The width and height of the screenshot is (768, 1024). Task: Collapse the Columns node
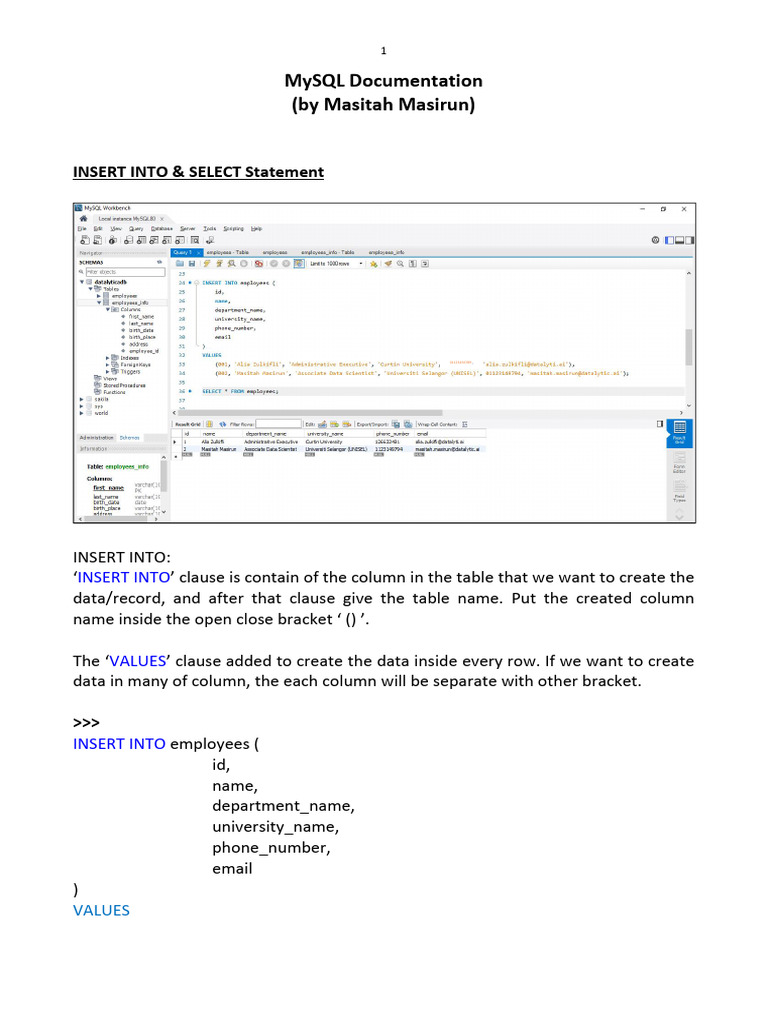click(x=108, y=310)
